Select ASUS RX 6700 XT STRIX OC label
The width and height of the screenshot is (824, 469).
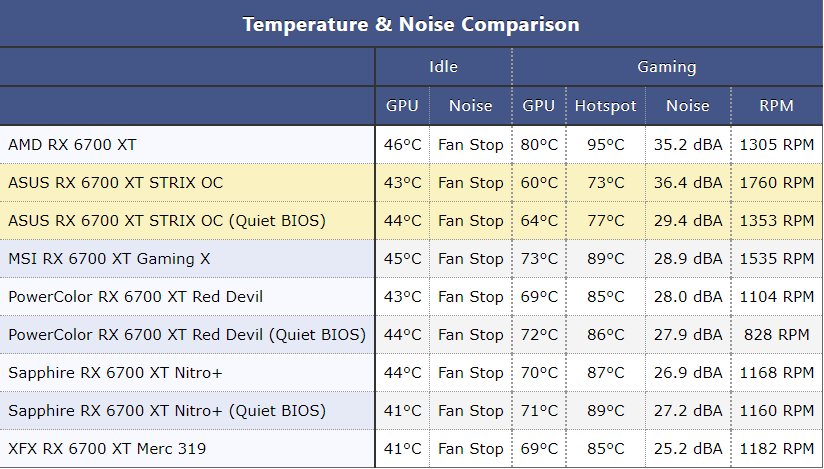(115, 183)
